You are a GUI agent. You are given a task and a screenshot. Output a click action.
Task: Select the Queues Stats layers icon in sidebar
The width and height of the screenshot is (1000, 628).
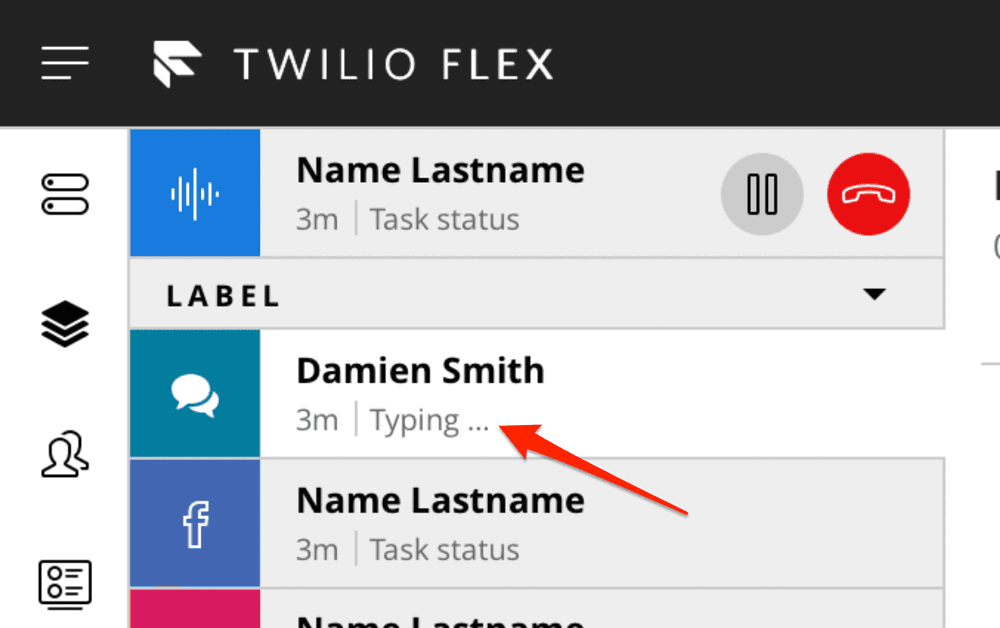(x=64, y=324)
